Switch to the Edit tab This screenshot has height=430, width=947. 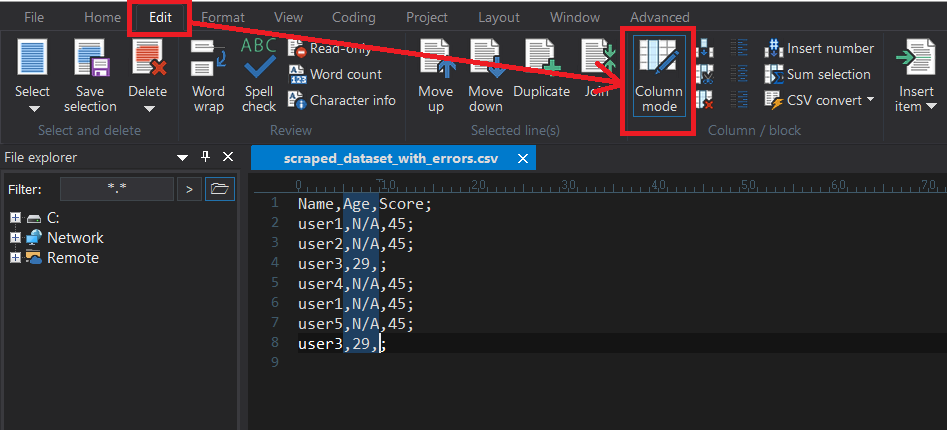point(161,18)
